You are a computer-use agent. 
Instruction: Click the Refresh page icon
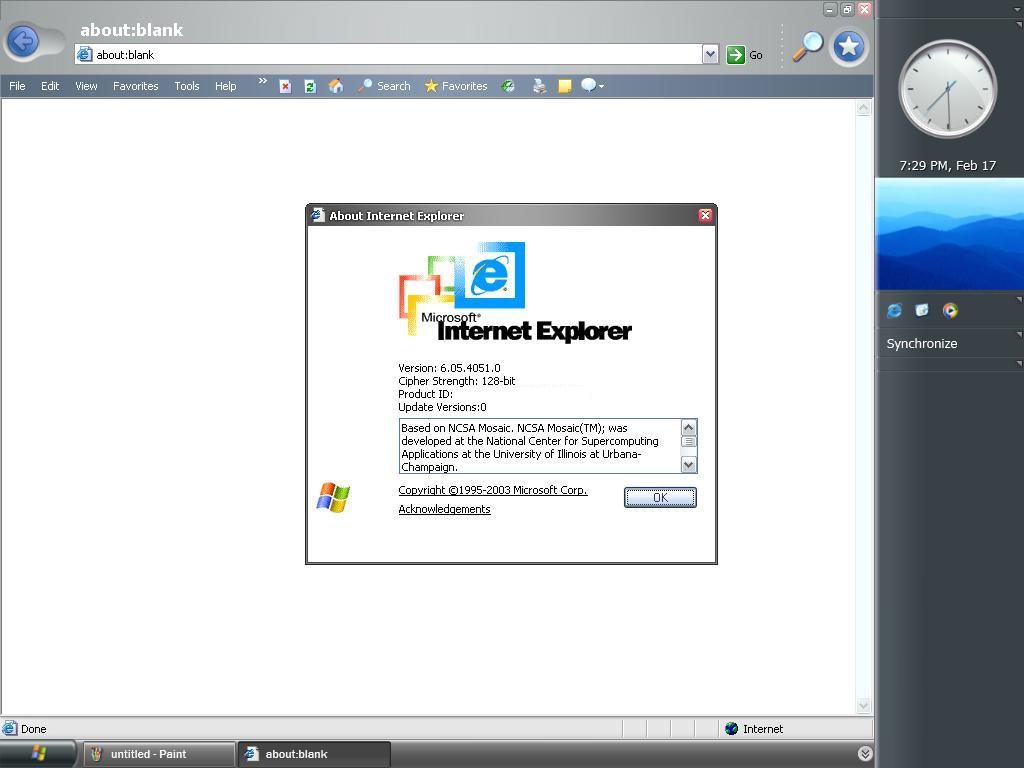coord(310,86)
